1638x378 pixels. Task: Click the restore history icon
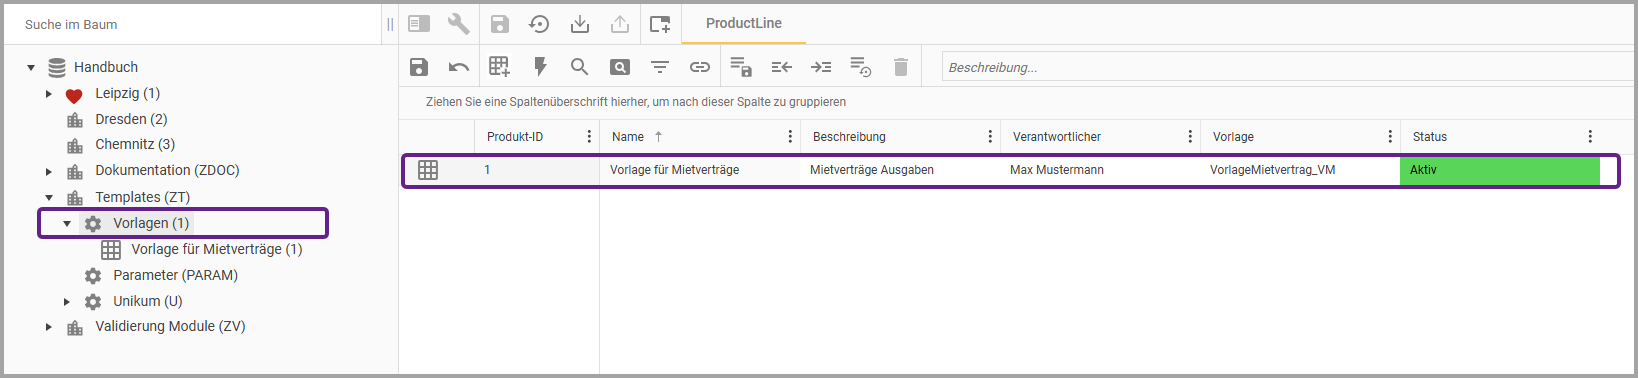[539, 24]
